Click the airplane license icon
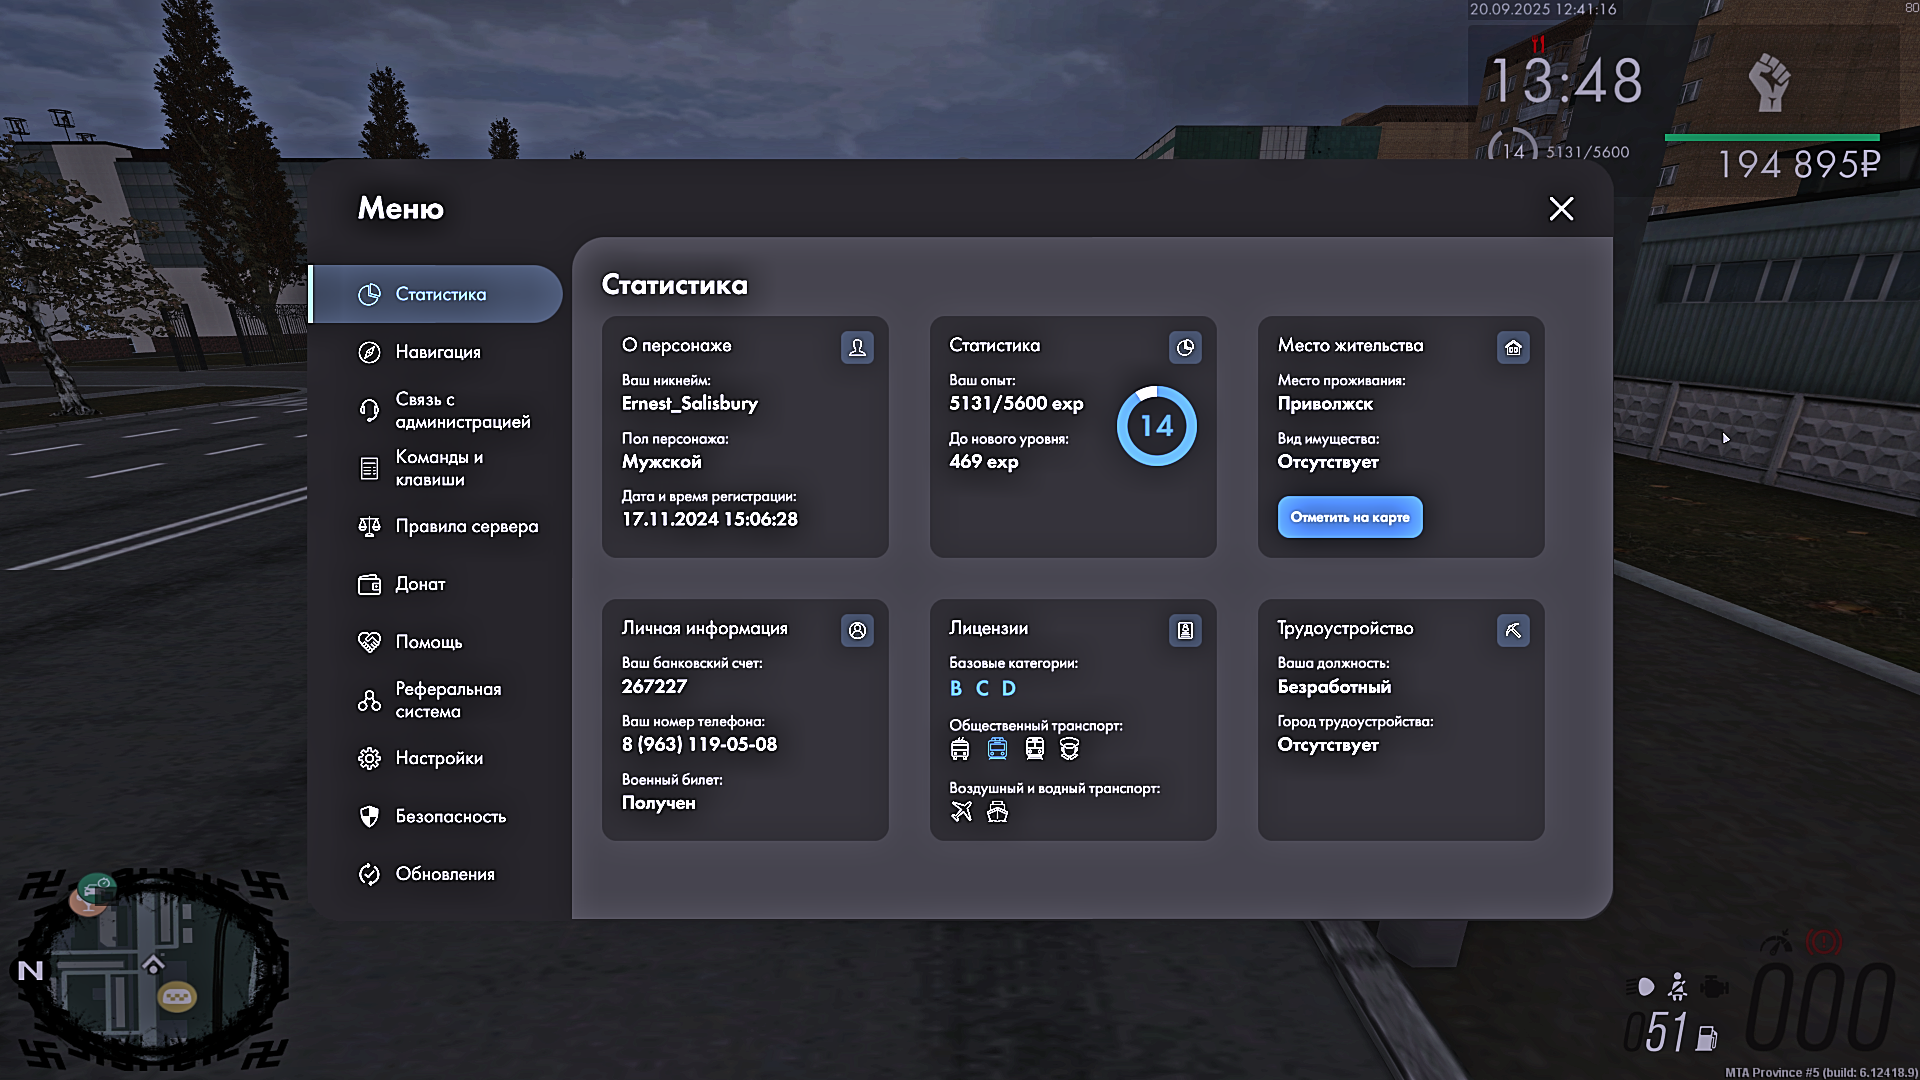1920x1080 pixels. coord(961,811)
